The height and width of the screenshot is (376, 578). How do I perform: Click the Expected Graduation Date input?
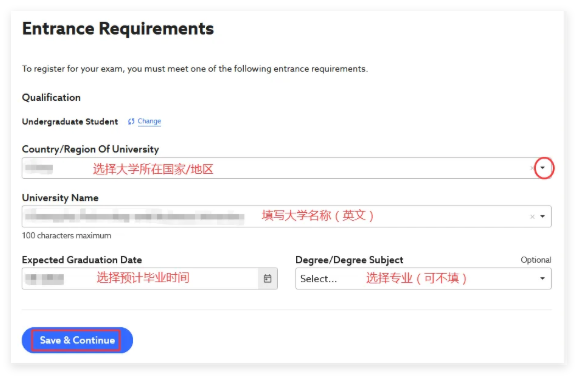coord(140,278)
